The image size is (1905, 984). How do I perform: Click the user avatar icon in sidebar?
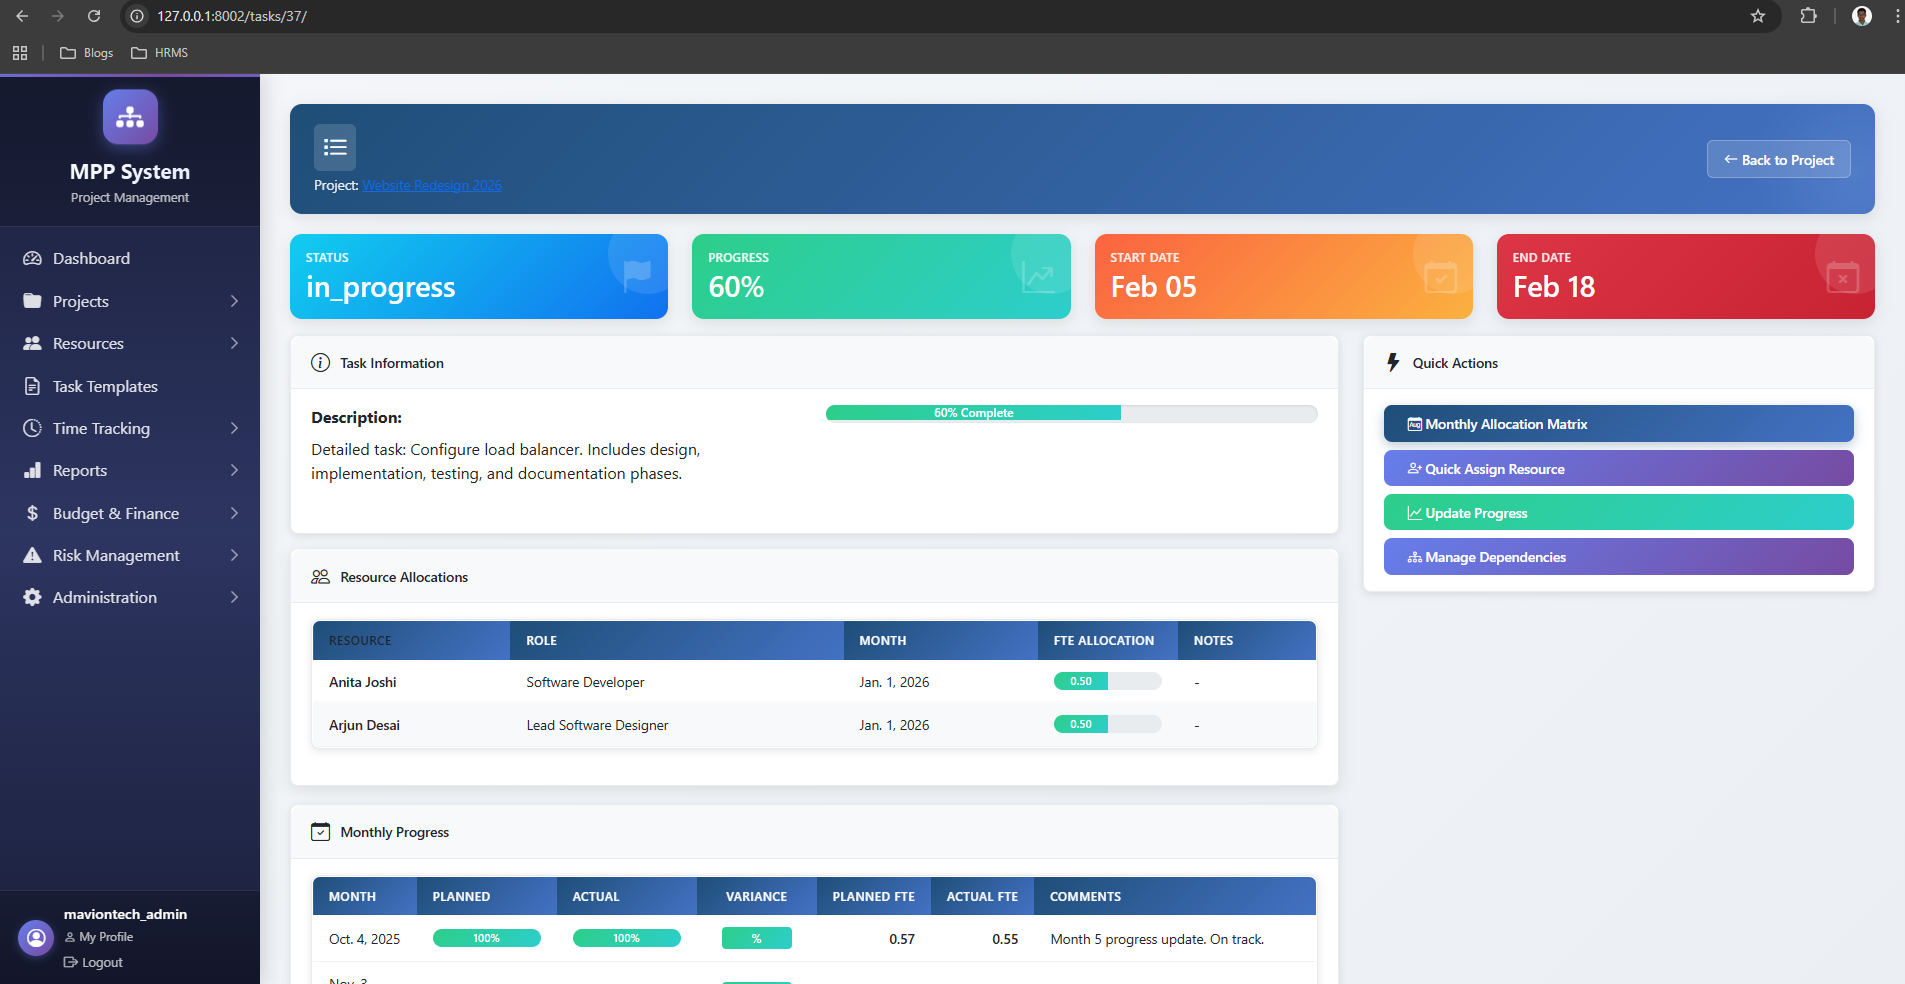point(36,938)
